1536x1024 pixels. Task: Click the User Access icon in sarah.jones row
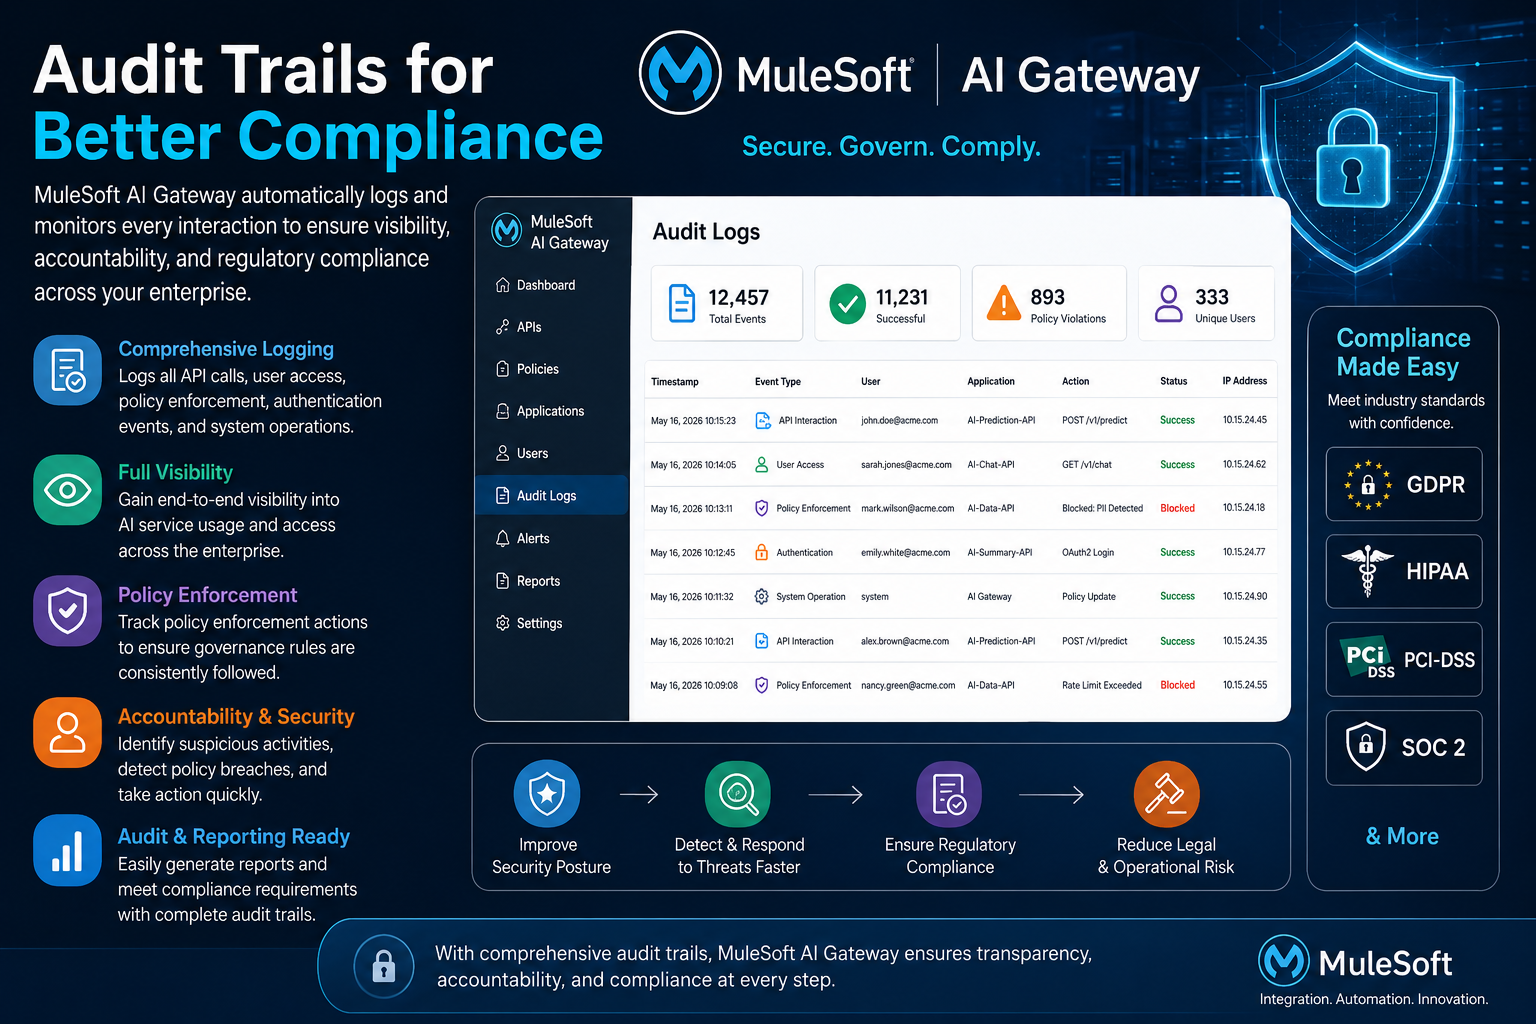pyautogui.click(x=762, y=465)
